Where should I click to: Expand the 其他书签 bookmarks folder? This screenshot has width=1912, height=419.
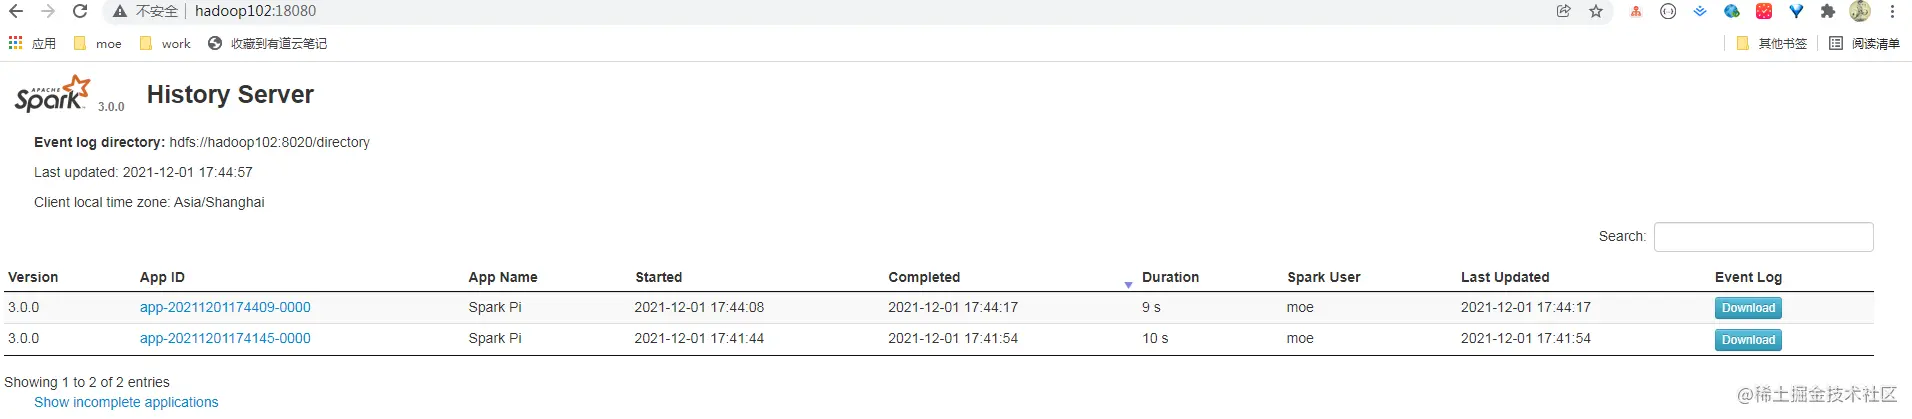pos(1772,43)
